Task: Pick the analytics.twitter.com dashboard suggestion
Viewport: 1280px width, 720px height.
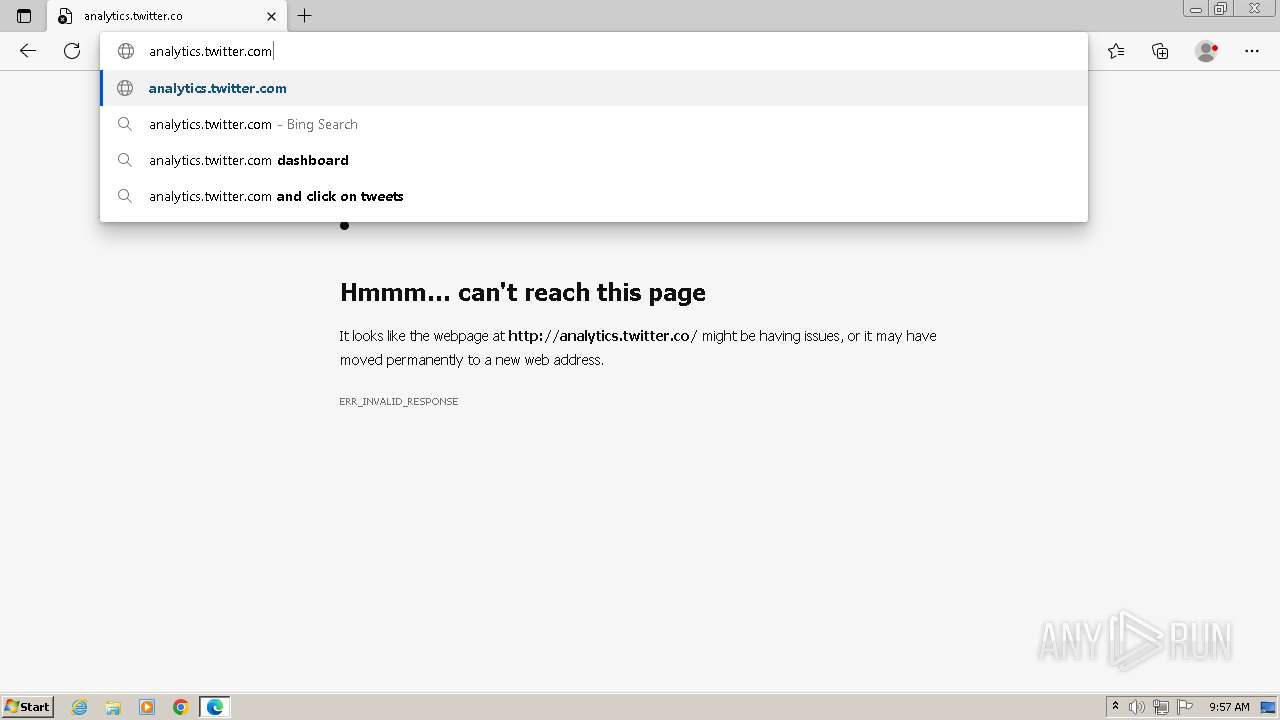Action: click(x=594, y=160)
